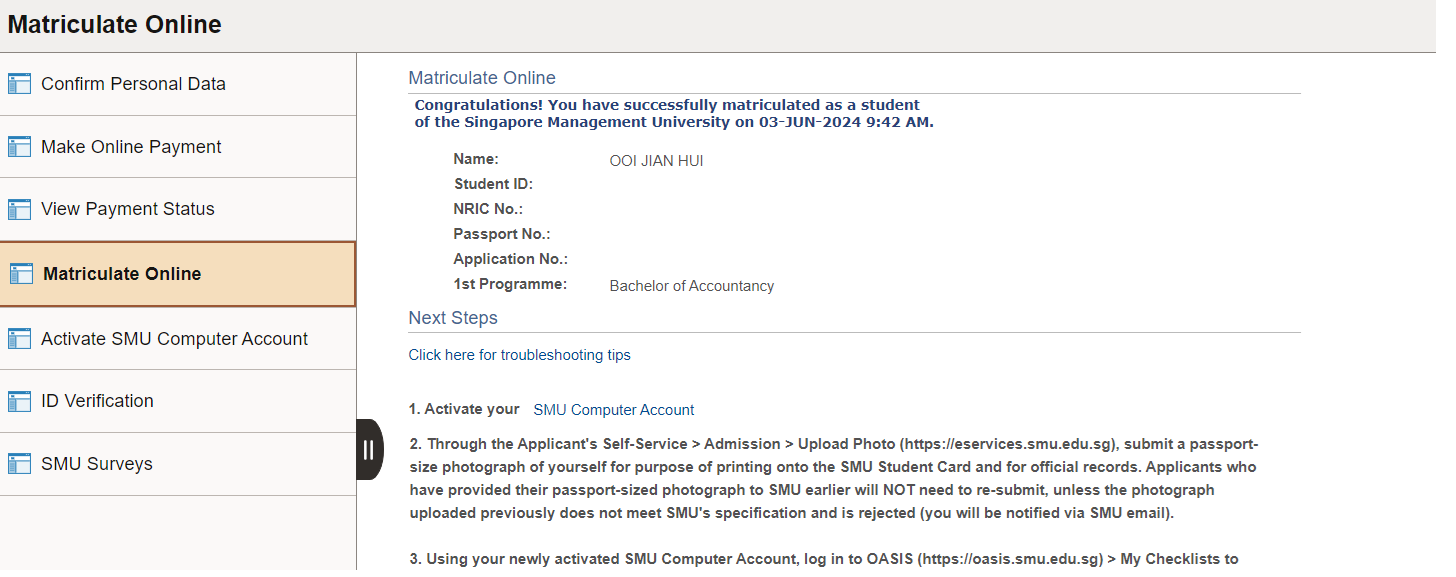1456x577 pixels.
Task: Collapse the sidebar using the panel handle
Action: coord(369,450)
